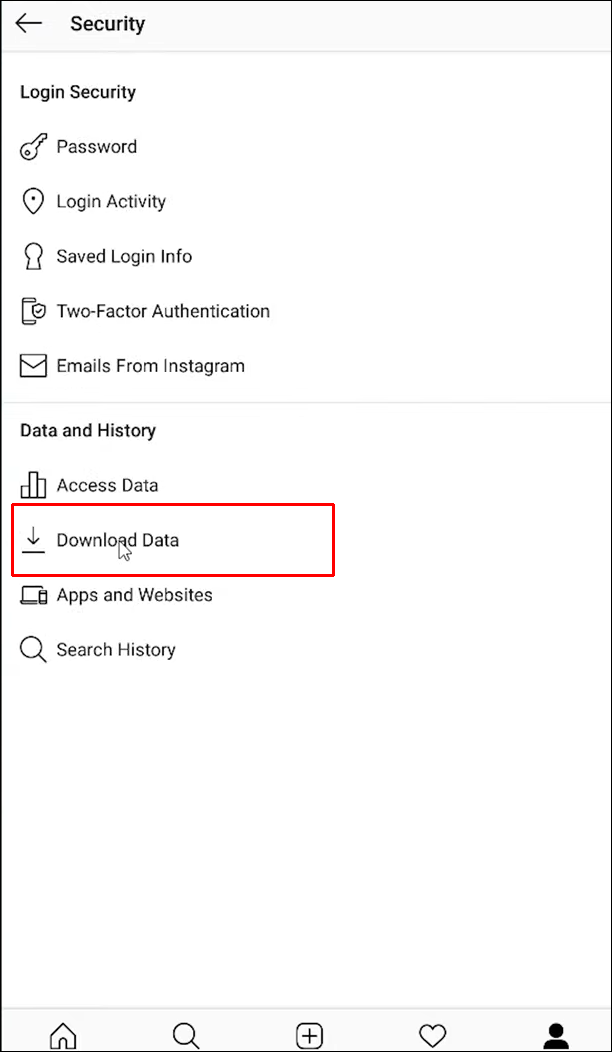612x1052 pixels.
Task: Click the magnifier icon beside Search History
Action: pyautogui.click(x=34, y=651)
